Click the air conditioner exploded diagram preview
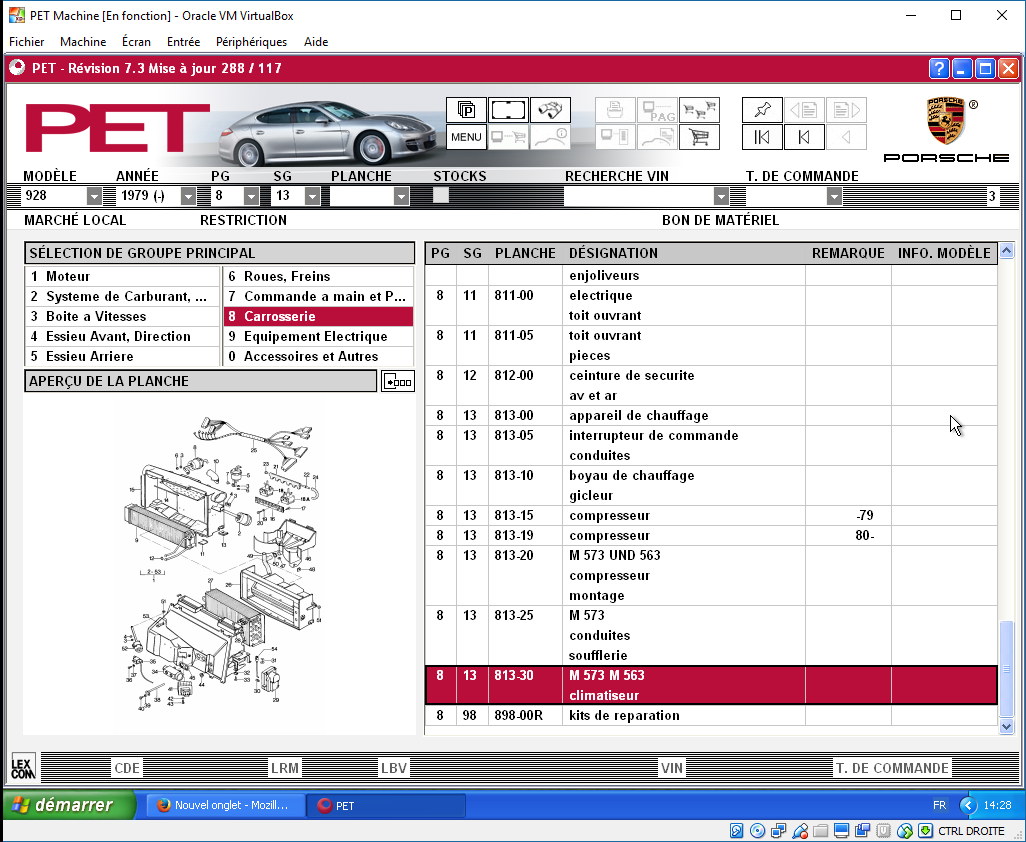This screenshot has width=1026, height=842. tap(222, 563)
